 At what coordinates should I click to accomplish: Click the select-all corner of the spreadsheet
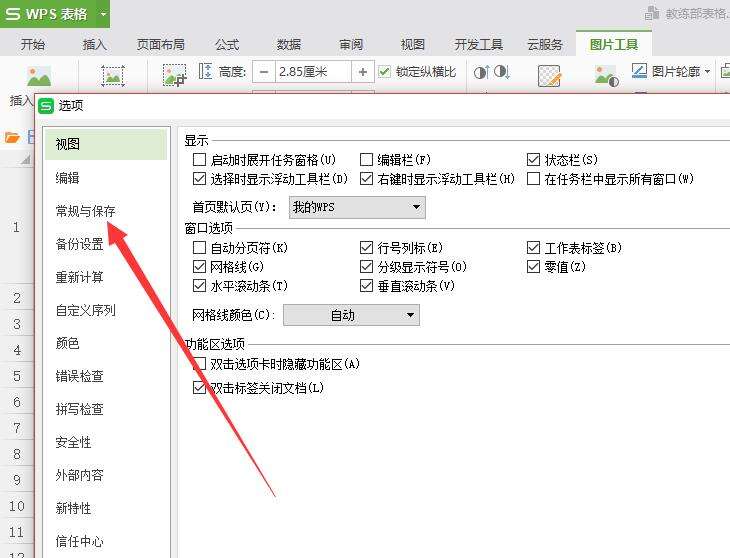coord(25,160)
